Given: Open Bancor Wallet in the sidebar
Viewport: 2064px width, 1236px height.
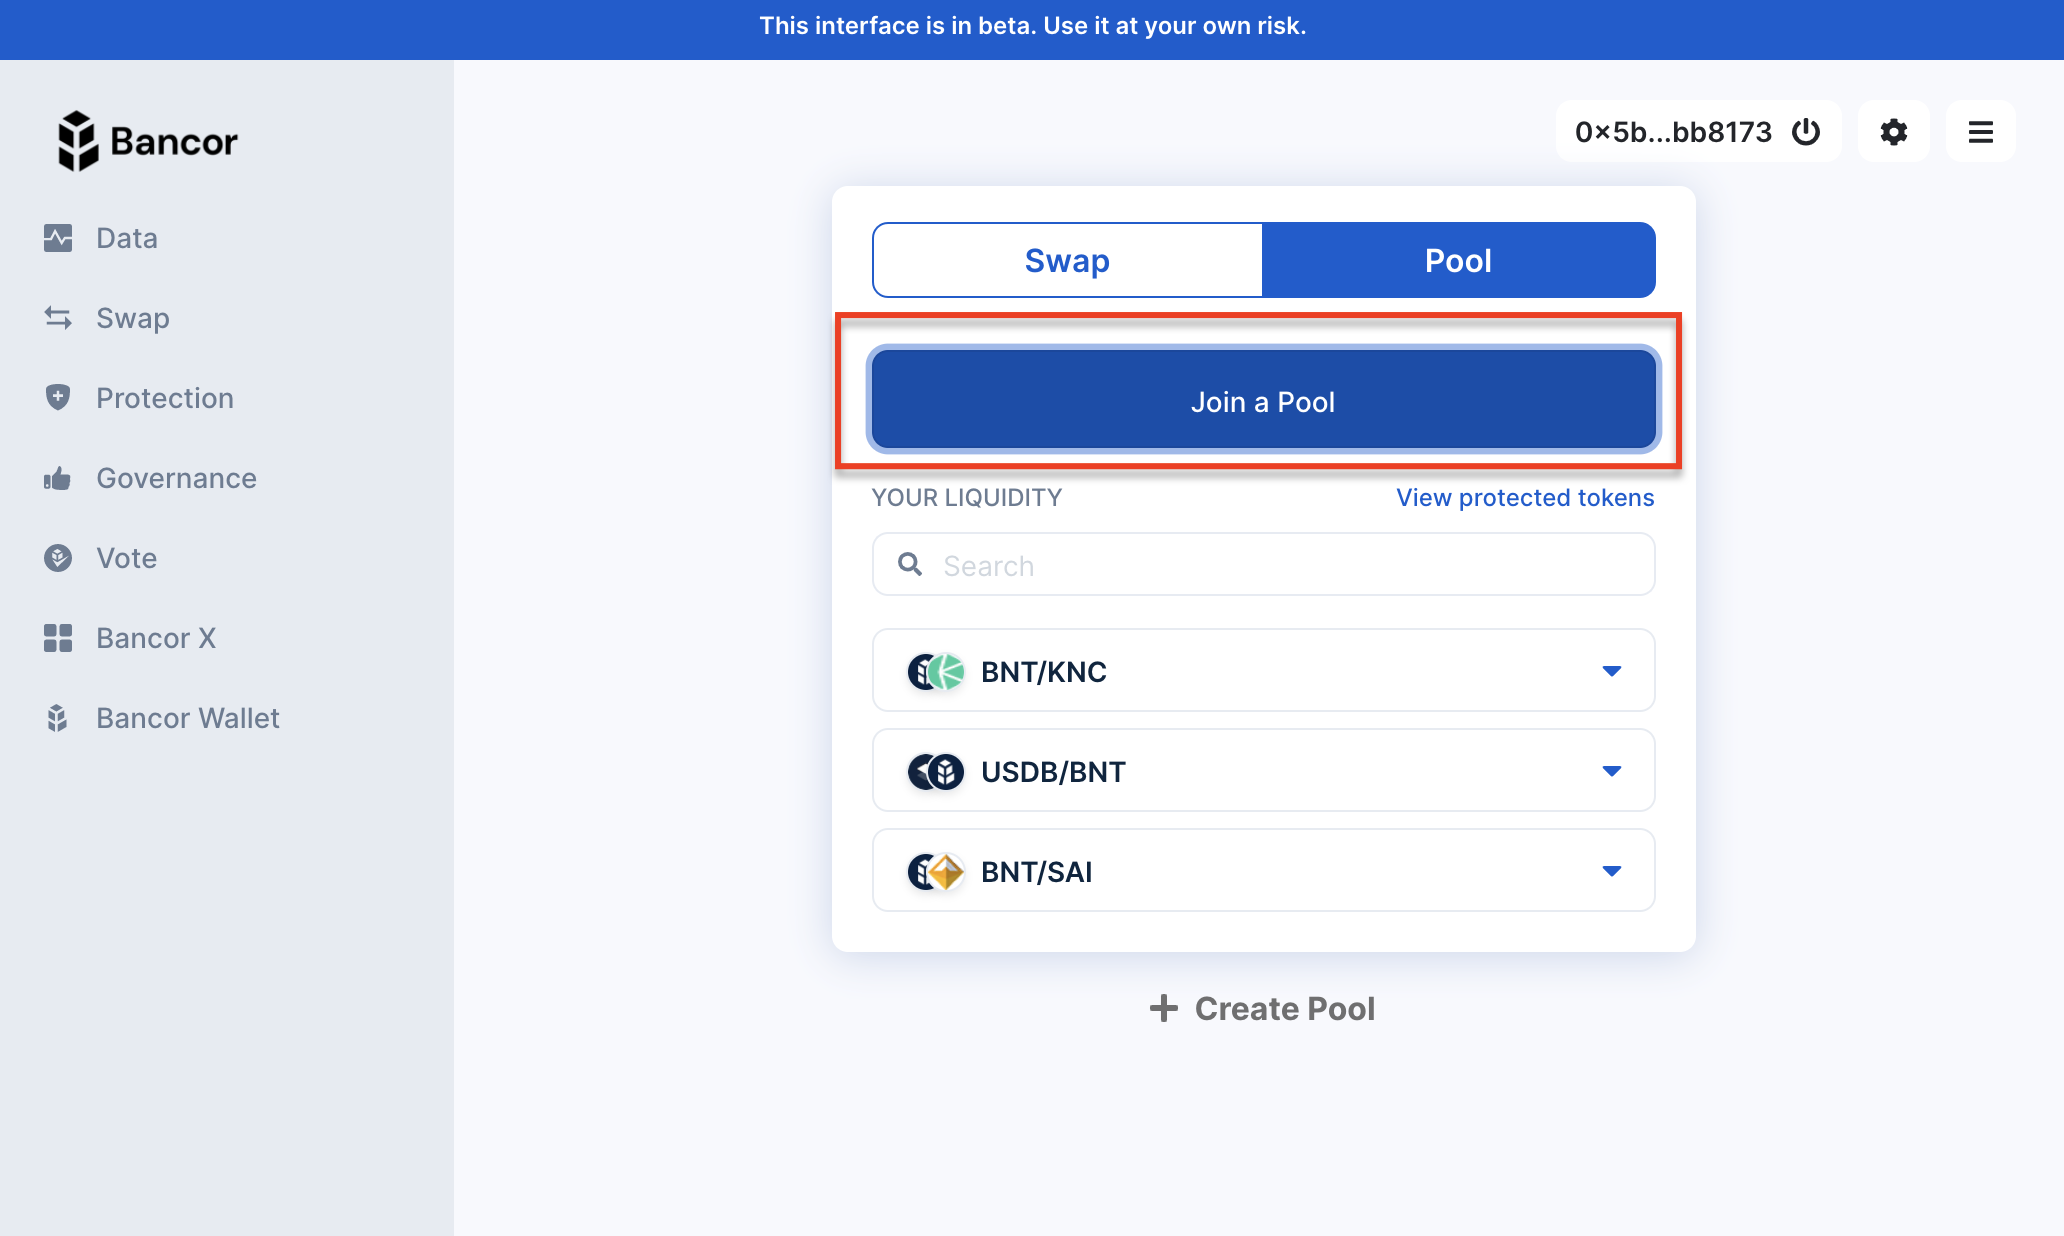Looking at the screenshot, I should tap(188, 718).
